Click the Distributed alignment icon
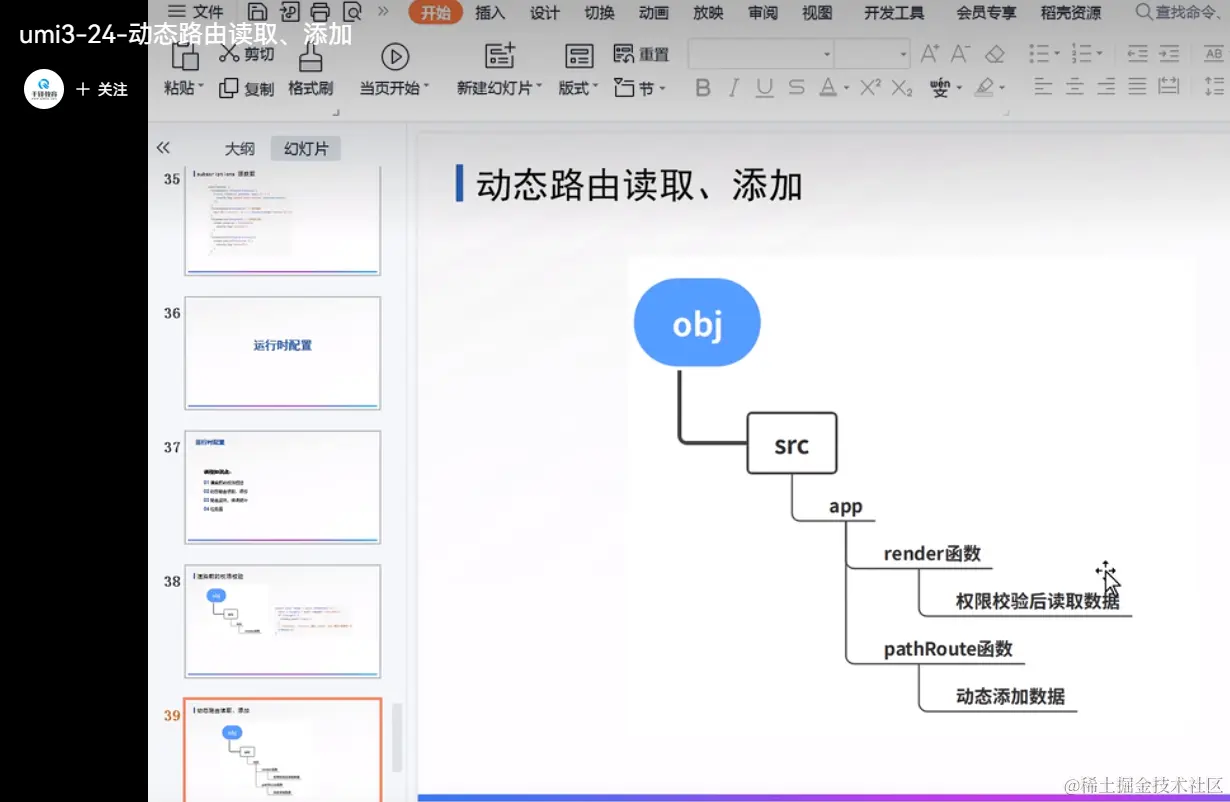 [1170, 87]
